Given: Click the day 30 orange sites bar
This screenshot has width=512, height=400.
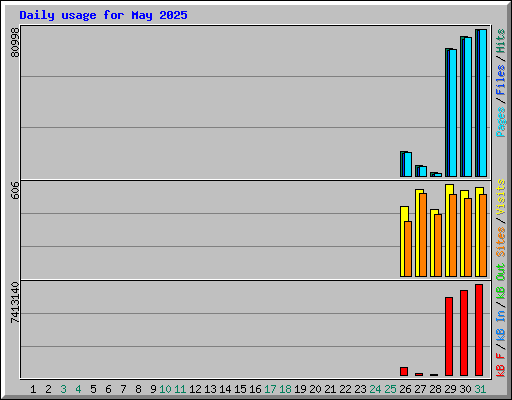Looking at the screenshot, I should click(468, 237).
